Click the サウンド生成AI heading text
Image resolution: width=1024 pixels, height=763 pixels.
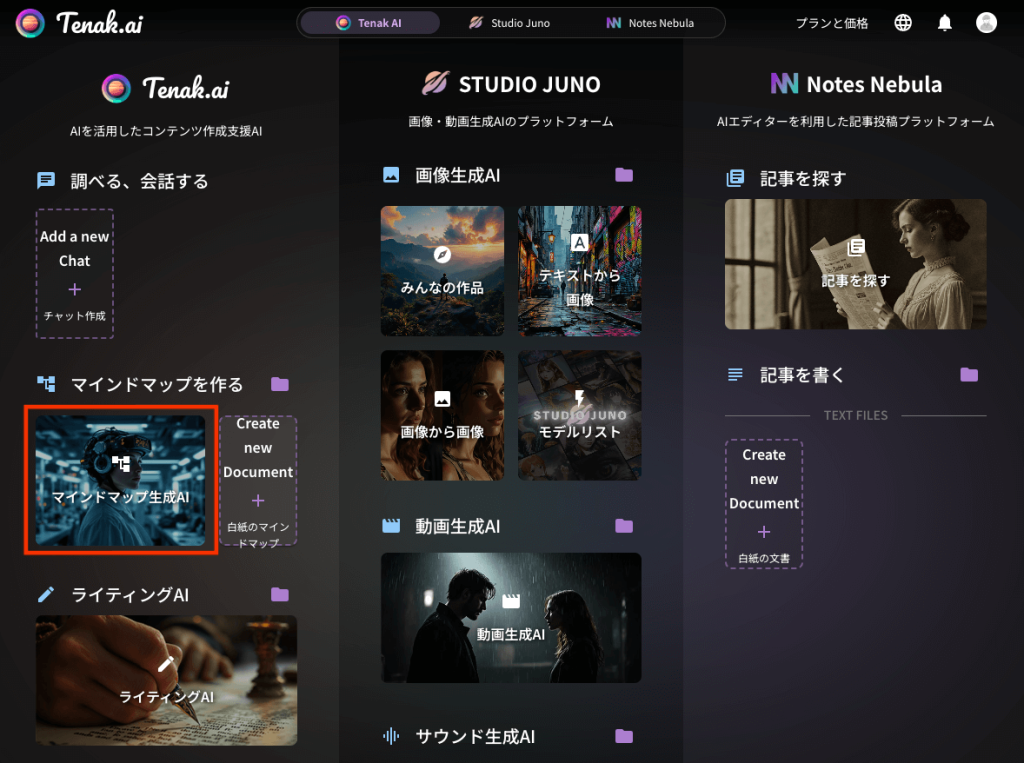tap(475, 736)
